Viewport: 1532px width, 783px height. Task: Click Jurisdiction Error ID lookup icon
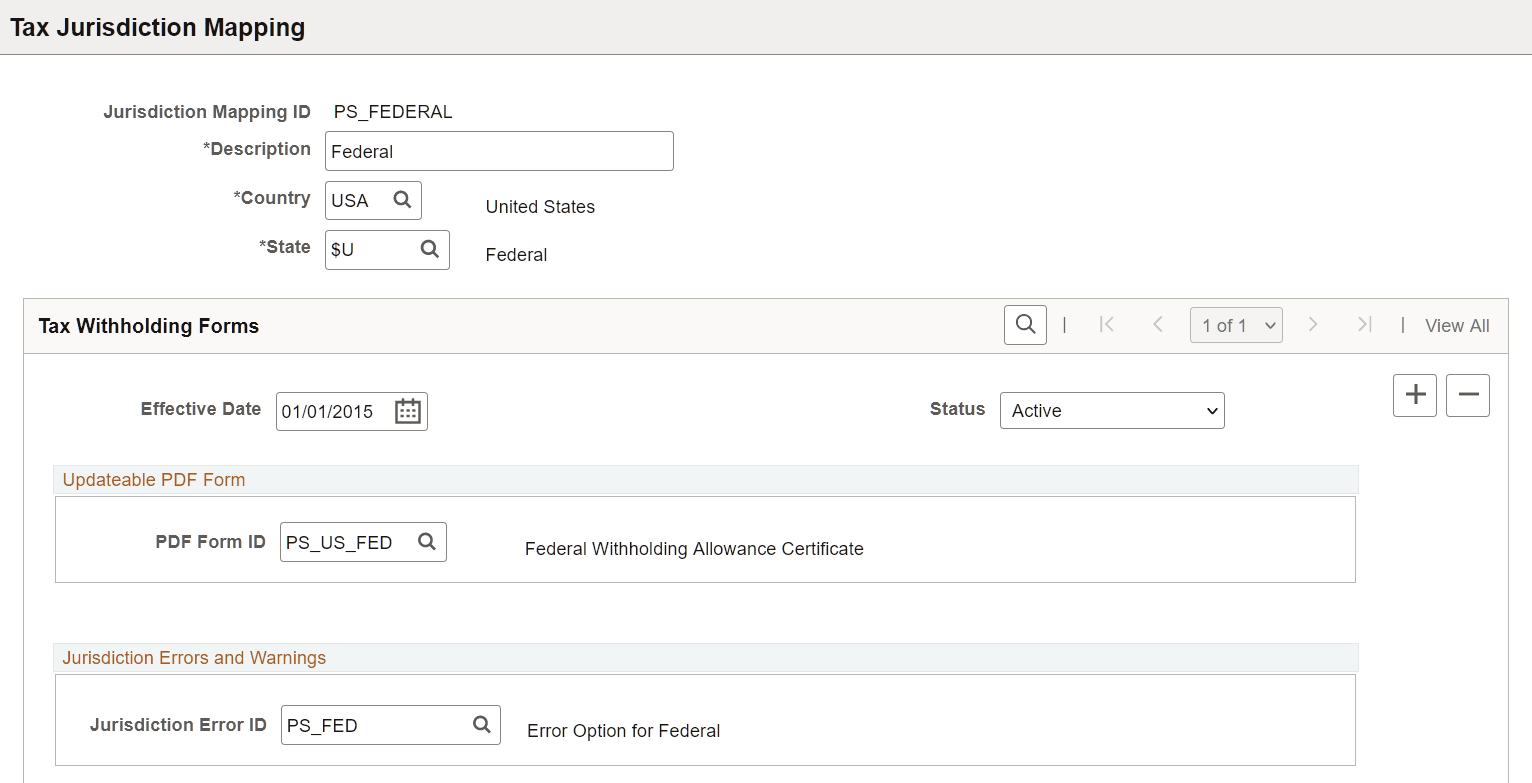481,725
